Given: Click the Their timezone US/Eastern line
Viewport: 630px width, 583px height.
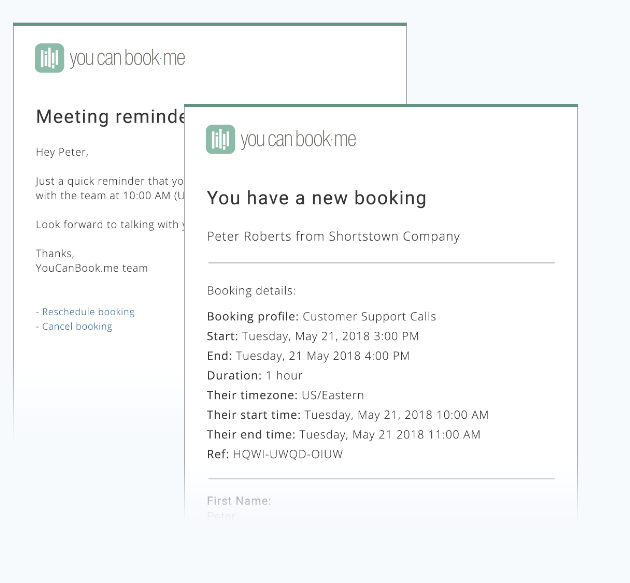Looking at the screenshot, I should (285, 395).
